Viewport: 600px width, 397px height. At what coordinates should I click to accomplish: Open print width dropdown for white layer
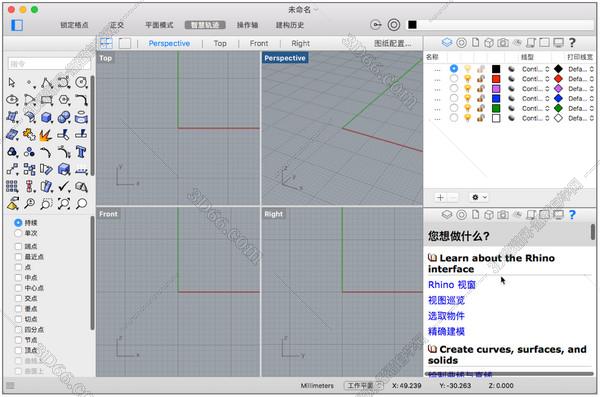581,118
